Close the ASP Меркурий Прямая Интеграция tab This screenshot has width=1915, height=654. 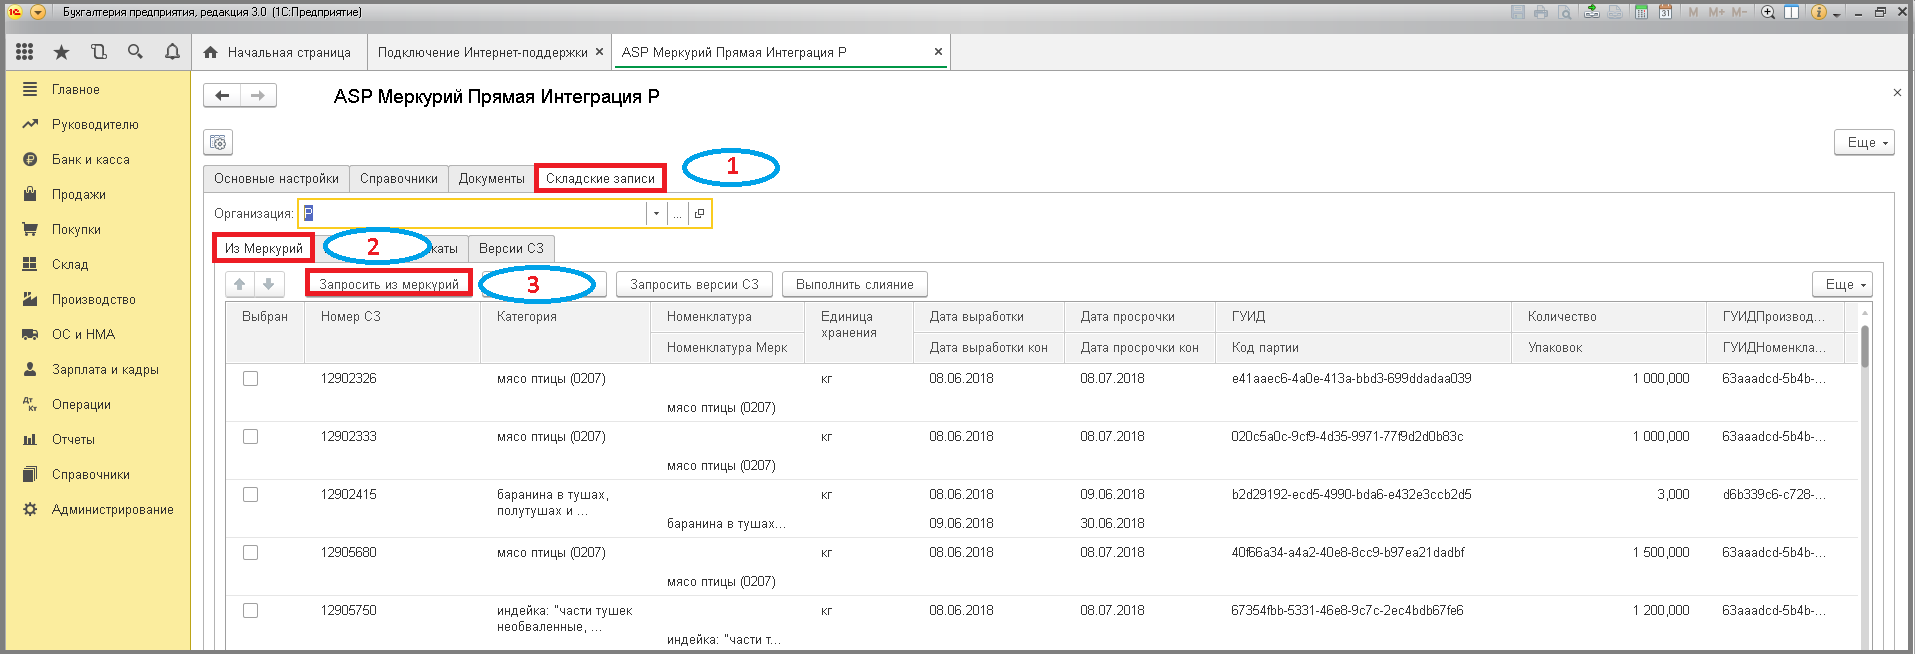938,52
